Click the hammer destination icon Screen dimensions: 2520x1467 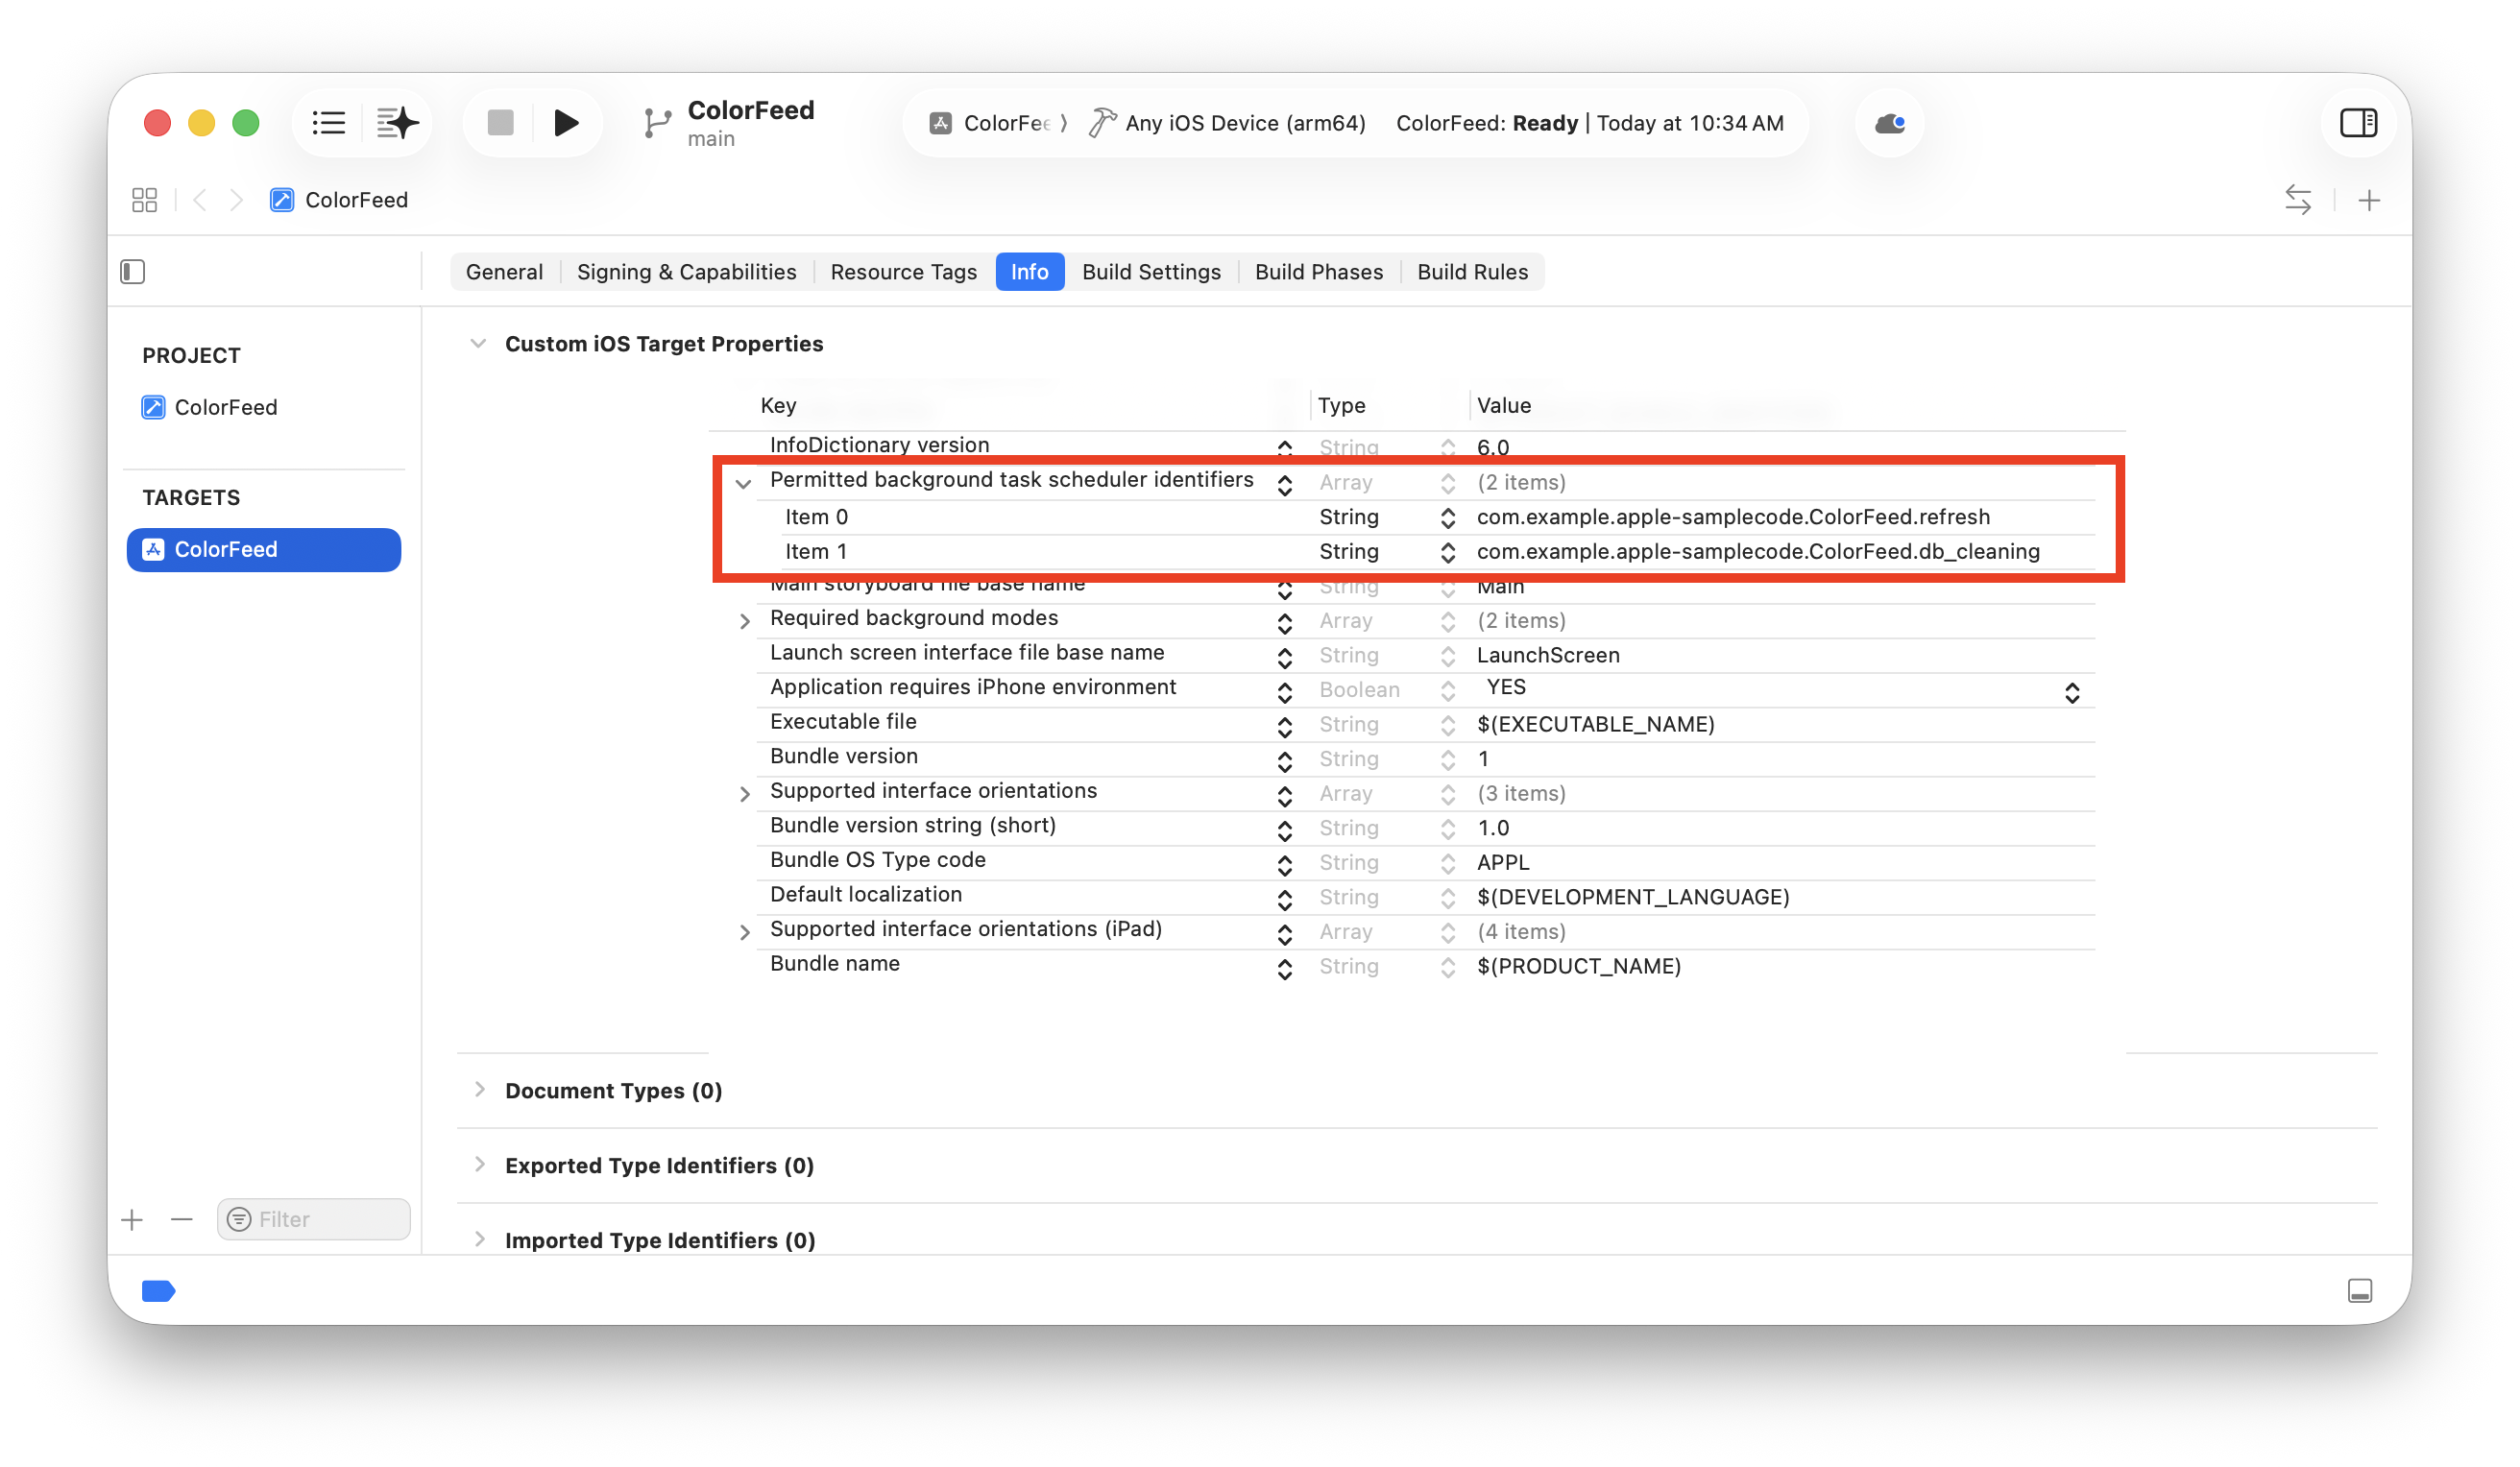pos(1101,123)
